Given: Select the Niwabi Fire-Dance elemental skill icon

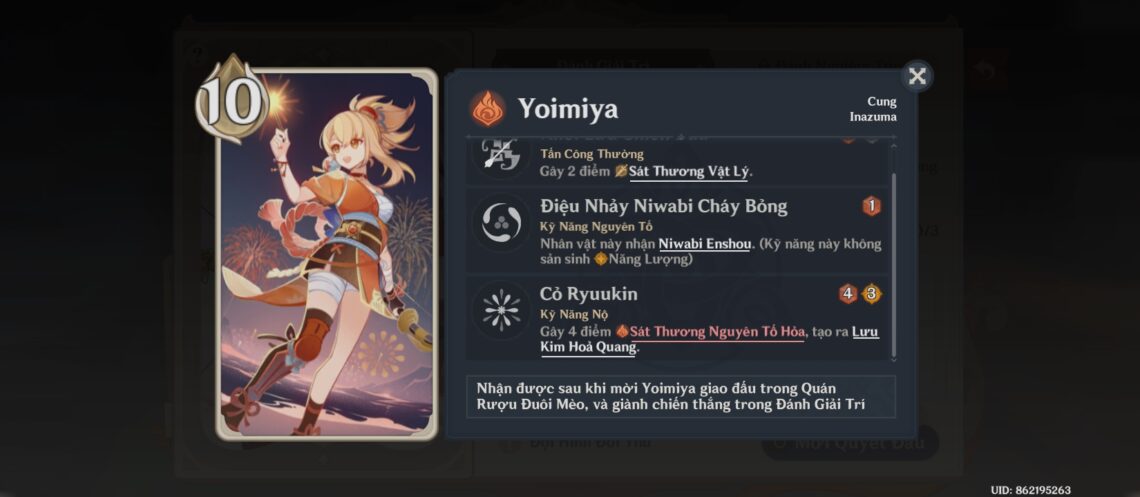Looking at the screenshot, I should tap(502, 223).
